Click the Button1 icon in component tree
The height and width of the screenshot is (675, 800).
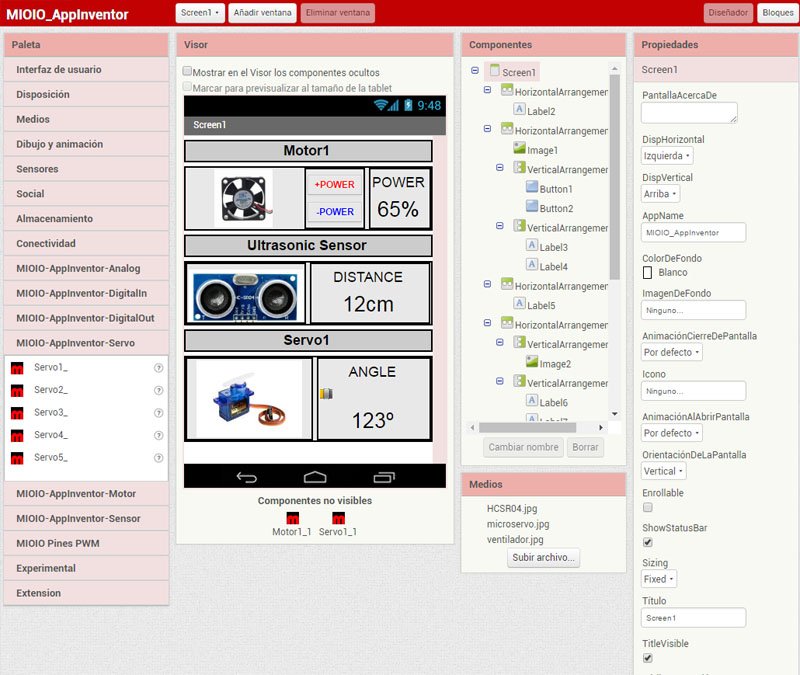point(532,187)
